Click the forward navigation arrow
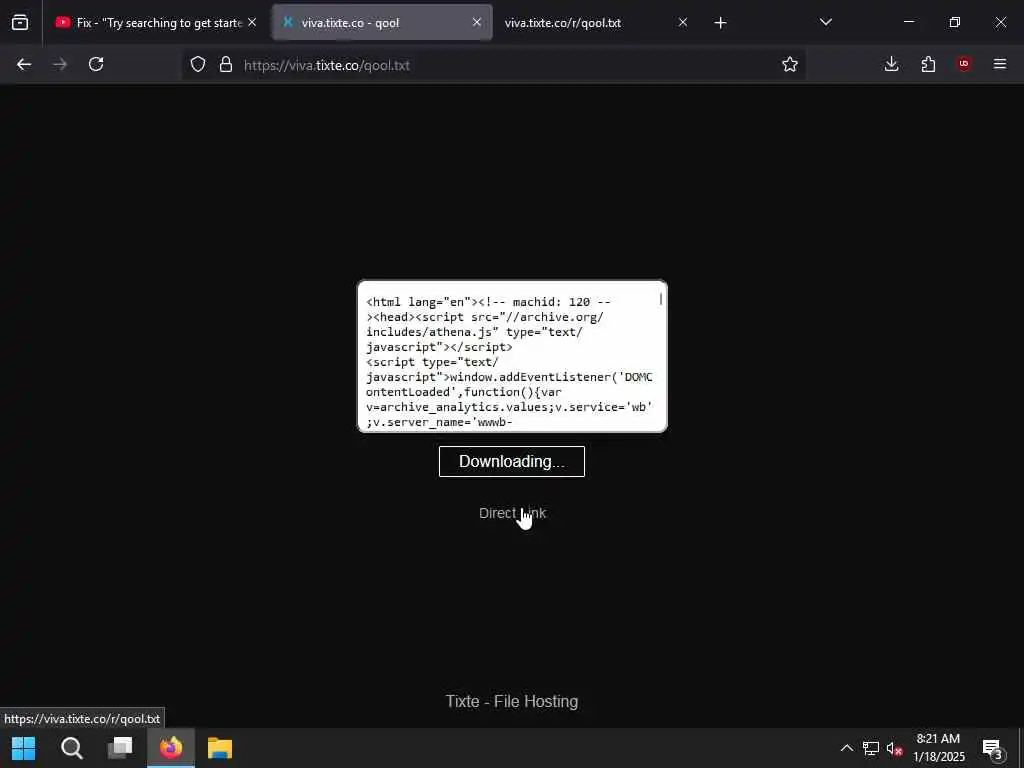 [60, 64]
